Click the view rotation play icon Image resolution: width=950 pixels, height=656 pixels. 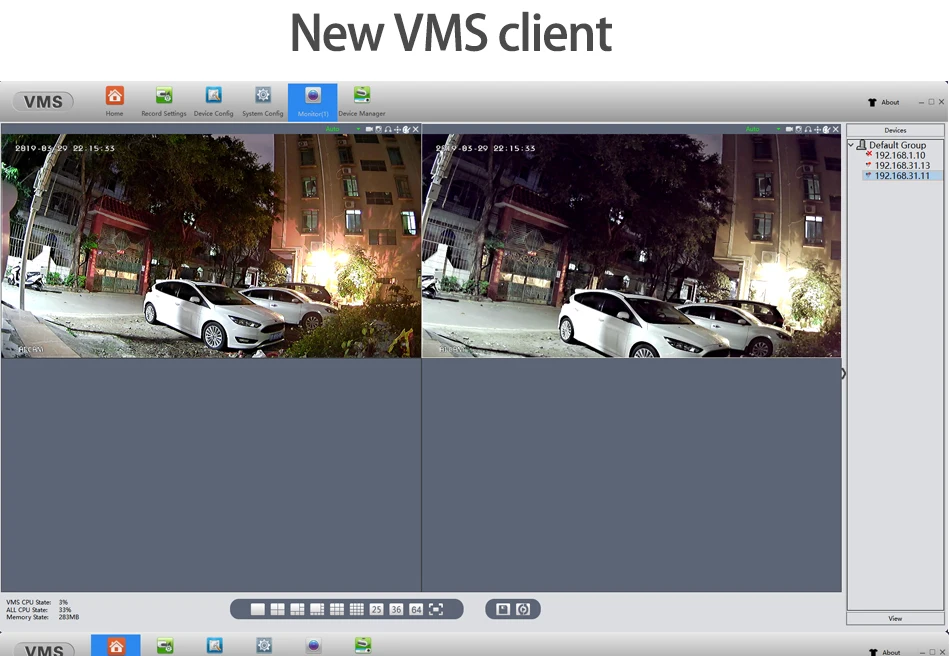[x=523, y=609]
